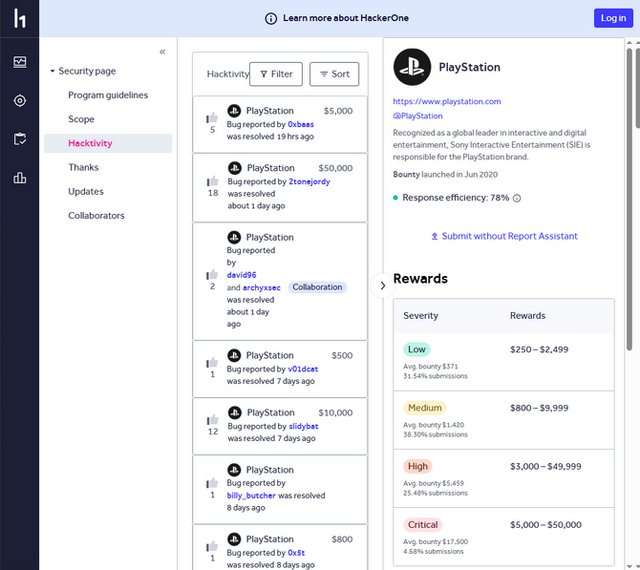Image resolution: width=640 pixels, height=570 pixels.
Task: Upvote the 0xbaas $5,000 report
Action: point(212,118)
